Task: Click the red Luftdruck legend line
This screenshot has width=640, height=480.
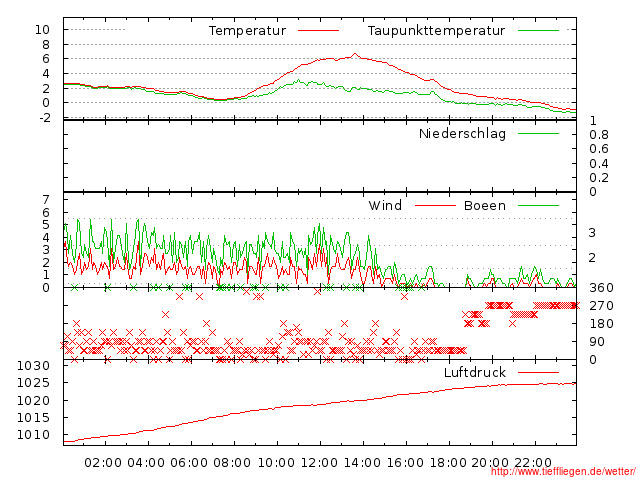Action: (x=538, y=372)
